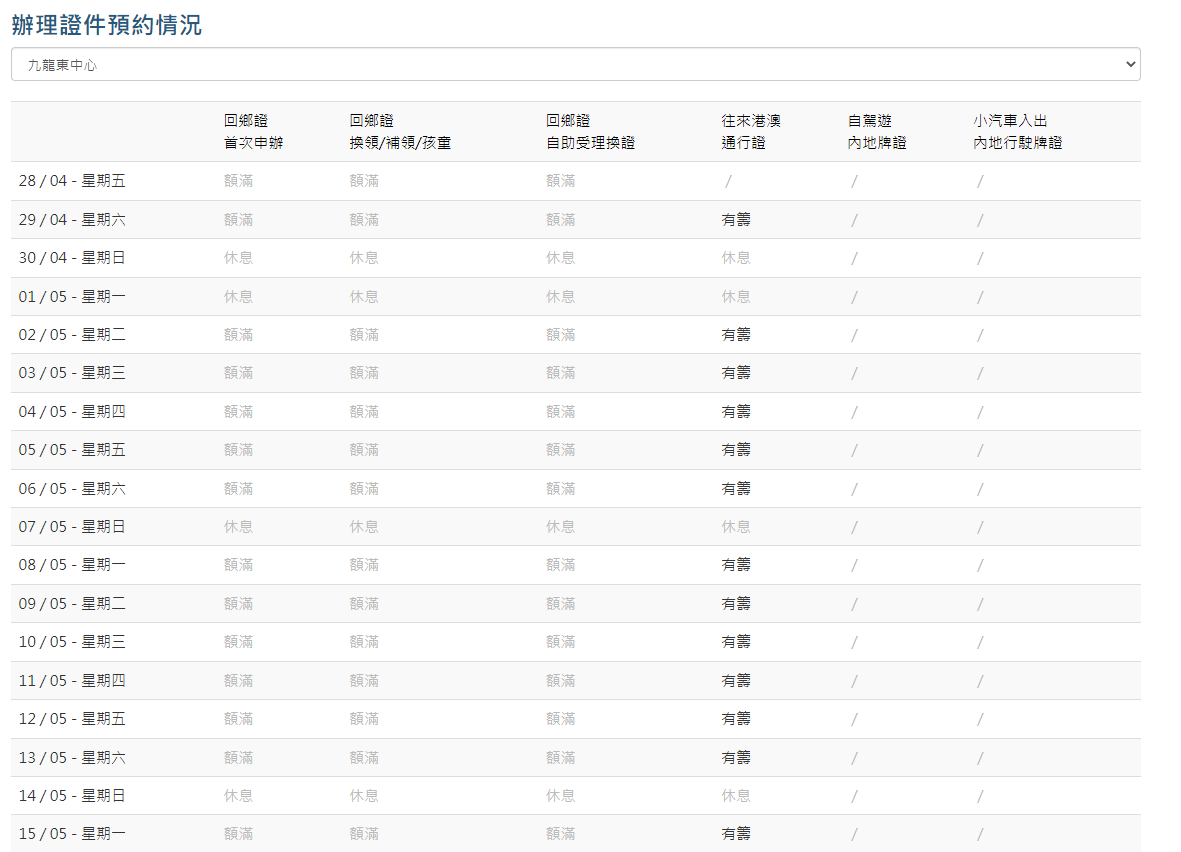Click the date 30 / 04 - 星期日
The width and height of the screenshot is (1181, 852).
point(72,258)
